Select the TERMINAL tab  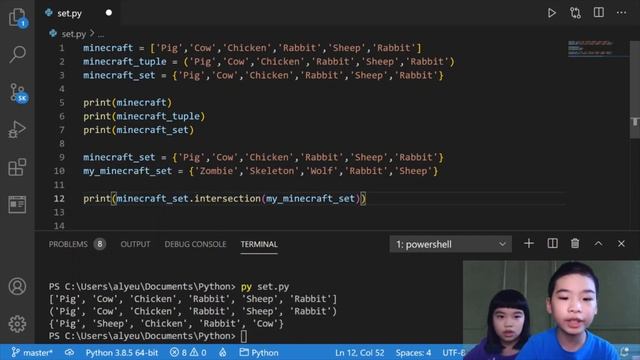259,244
